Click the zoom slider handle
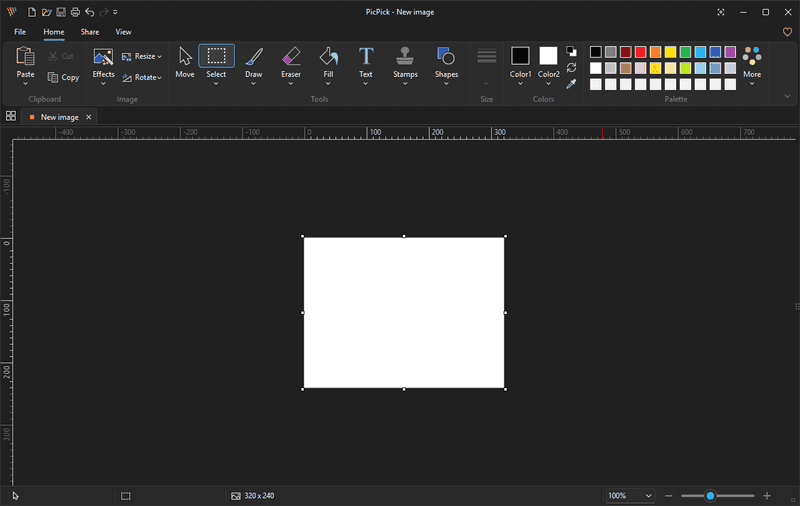This screenshot has height=506, width=800. pyautogui.click(x=710, y=496)
